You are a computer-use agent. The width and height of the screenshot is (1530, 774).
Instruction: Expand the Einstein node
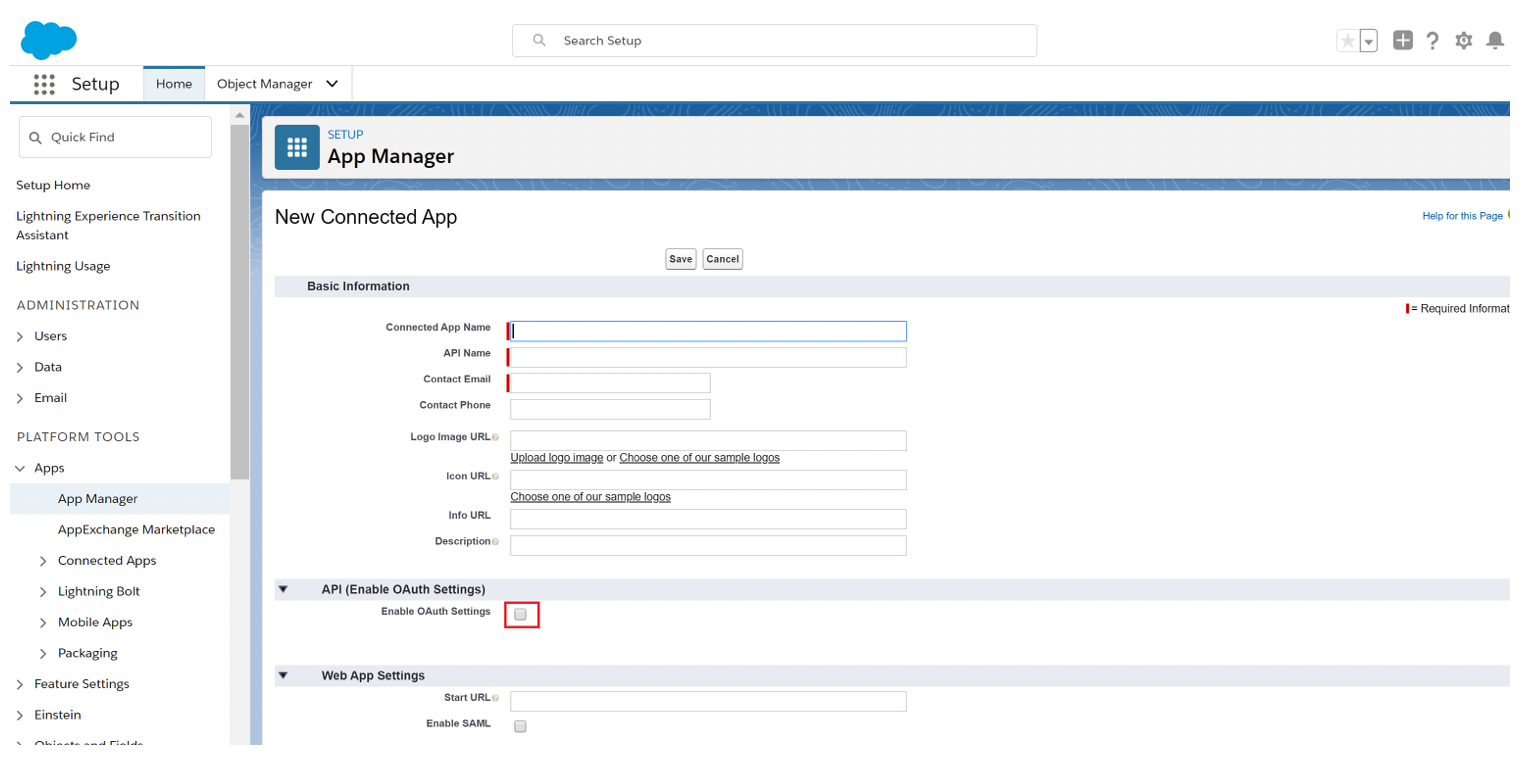click(20, 715)
